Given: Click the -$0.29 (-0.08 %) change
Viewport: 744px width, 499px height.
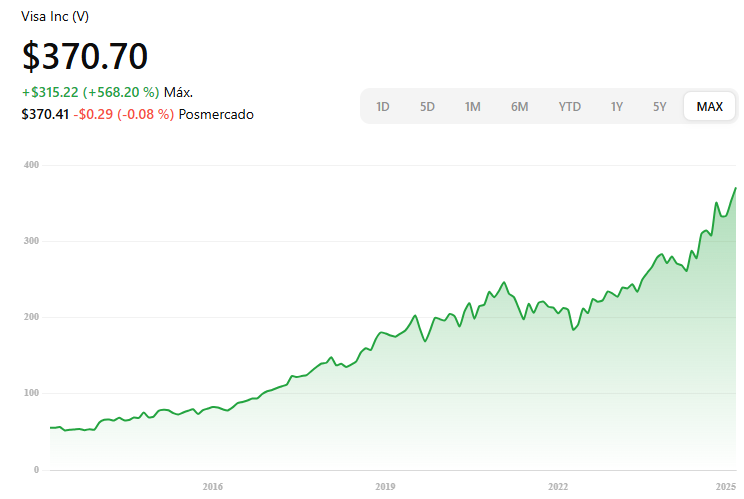Looking at the screenshot, I should 124,114.
